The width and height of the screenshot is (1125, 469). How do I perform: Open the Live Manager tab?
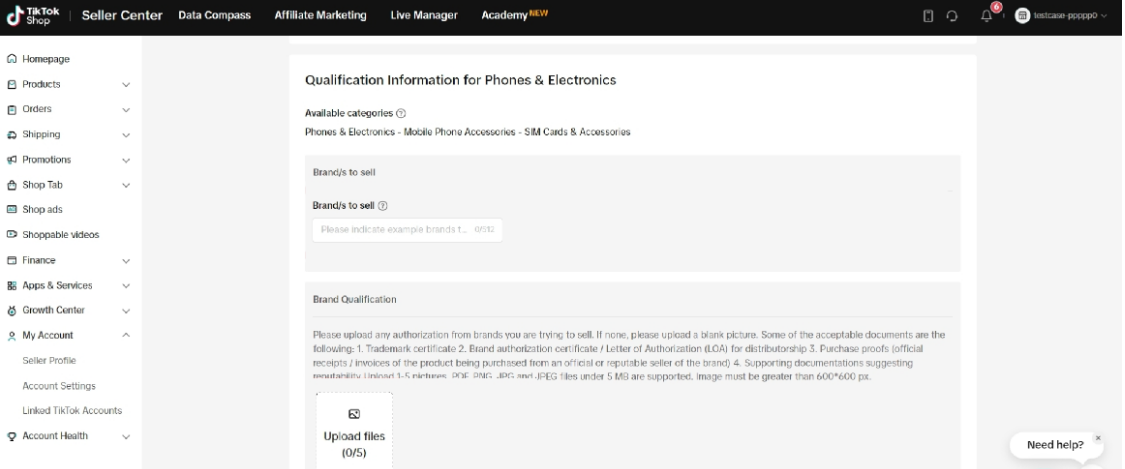[424, 15]
